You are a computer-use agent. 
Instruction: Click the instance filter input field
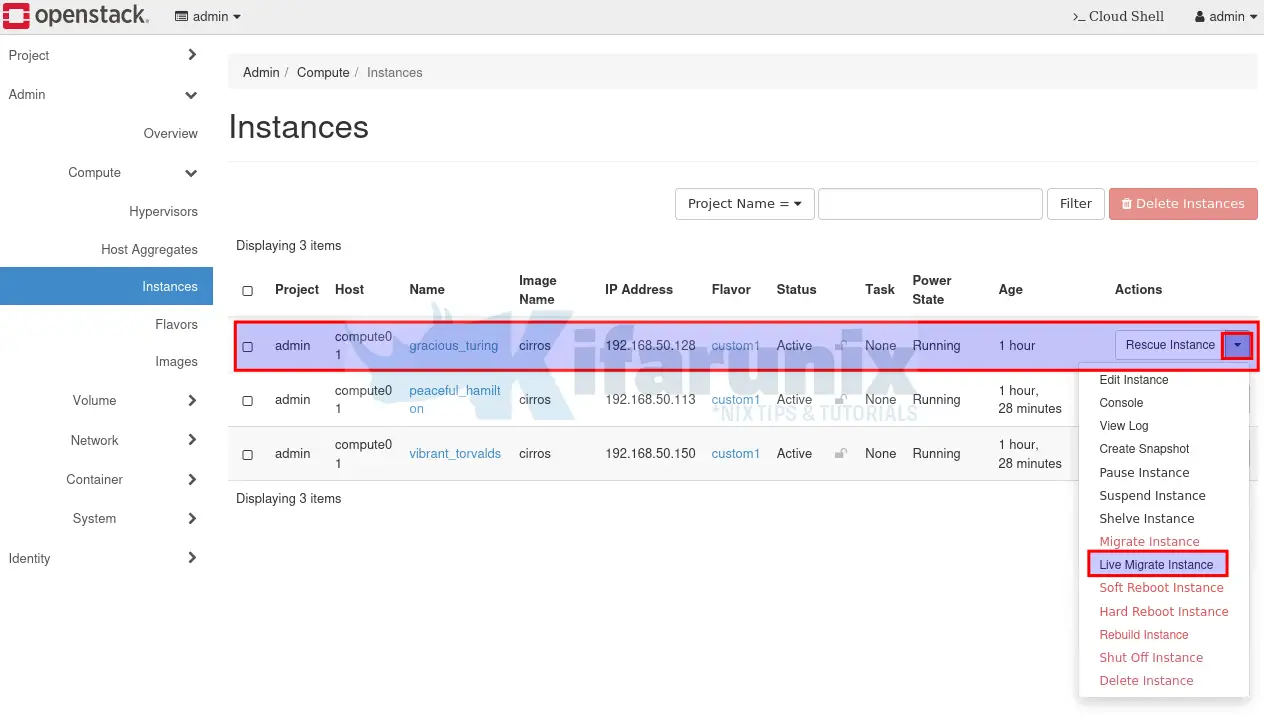(x=929, y=203)
